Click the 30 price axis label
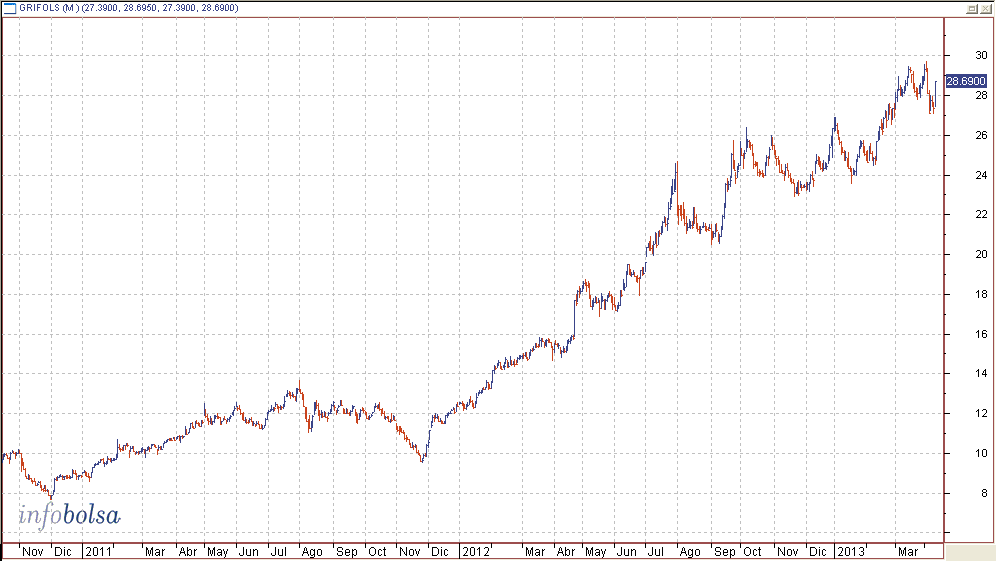This screenshot has height=561, width=996. 981,55
